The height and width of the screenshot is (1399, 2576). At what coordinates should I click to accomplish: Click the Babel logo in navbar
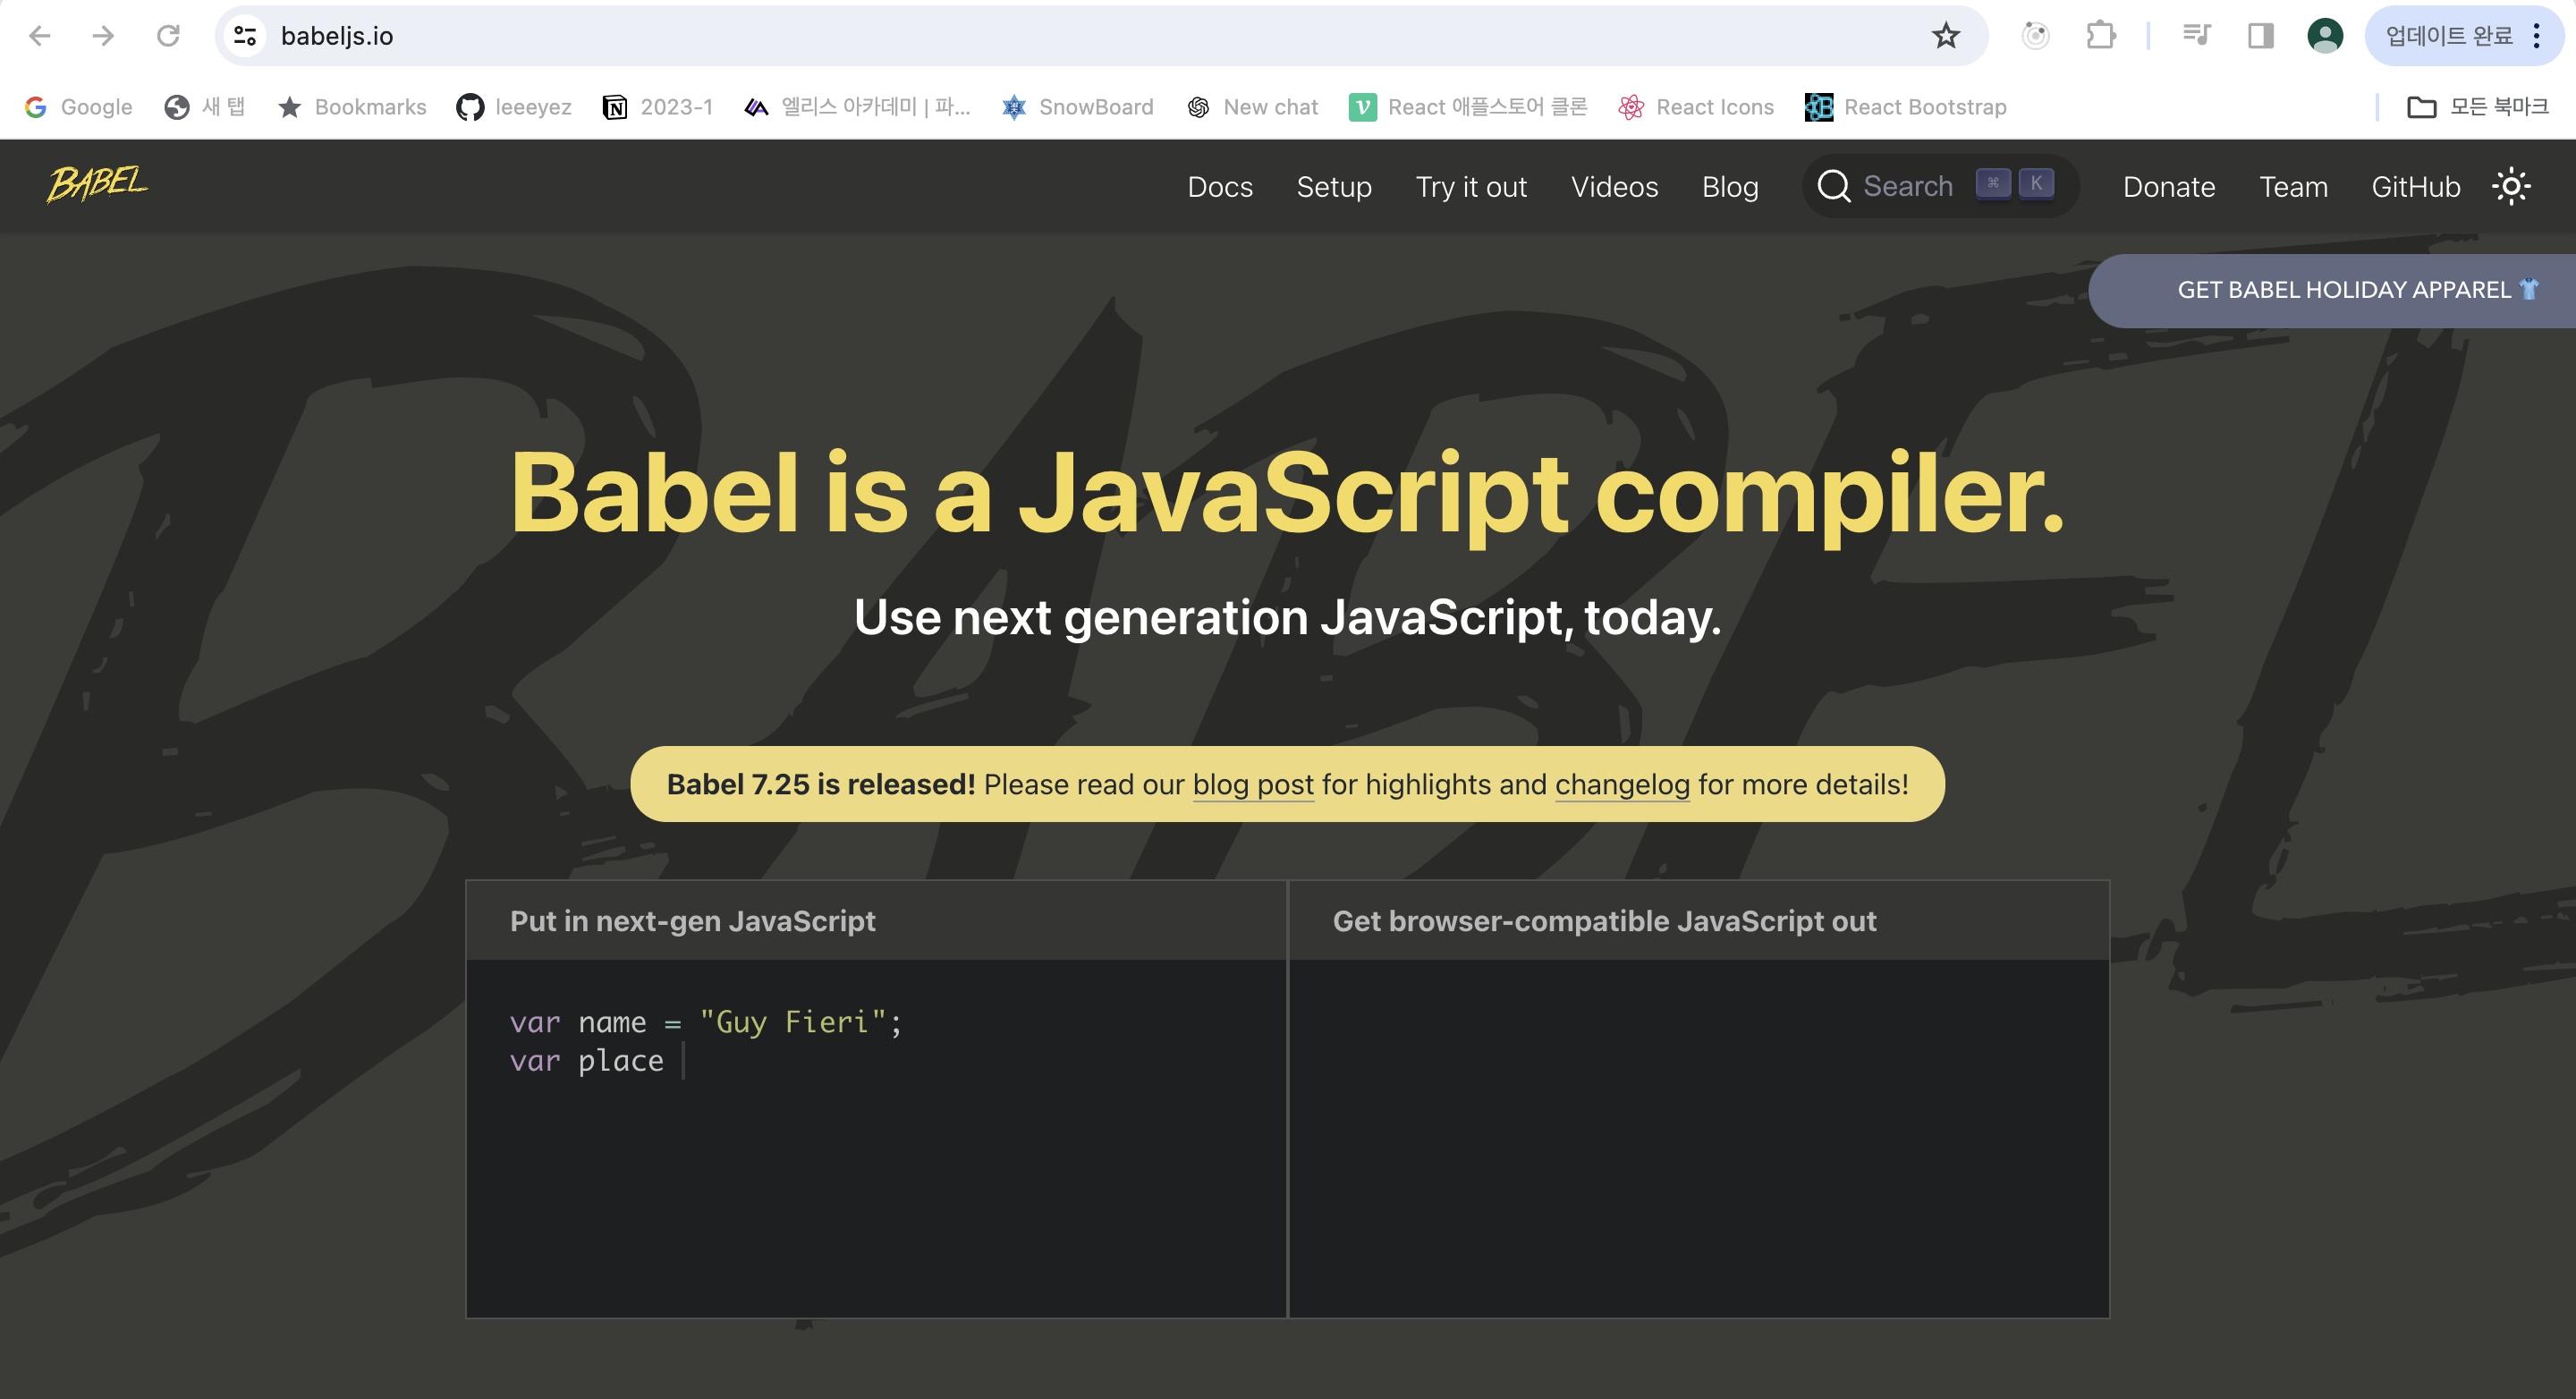[x=97, y=185]
